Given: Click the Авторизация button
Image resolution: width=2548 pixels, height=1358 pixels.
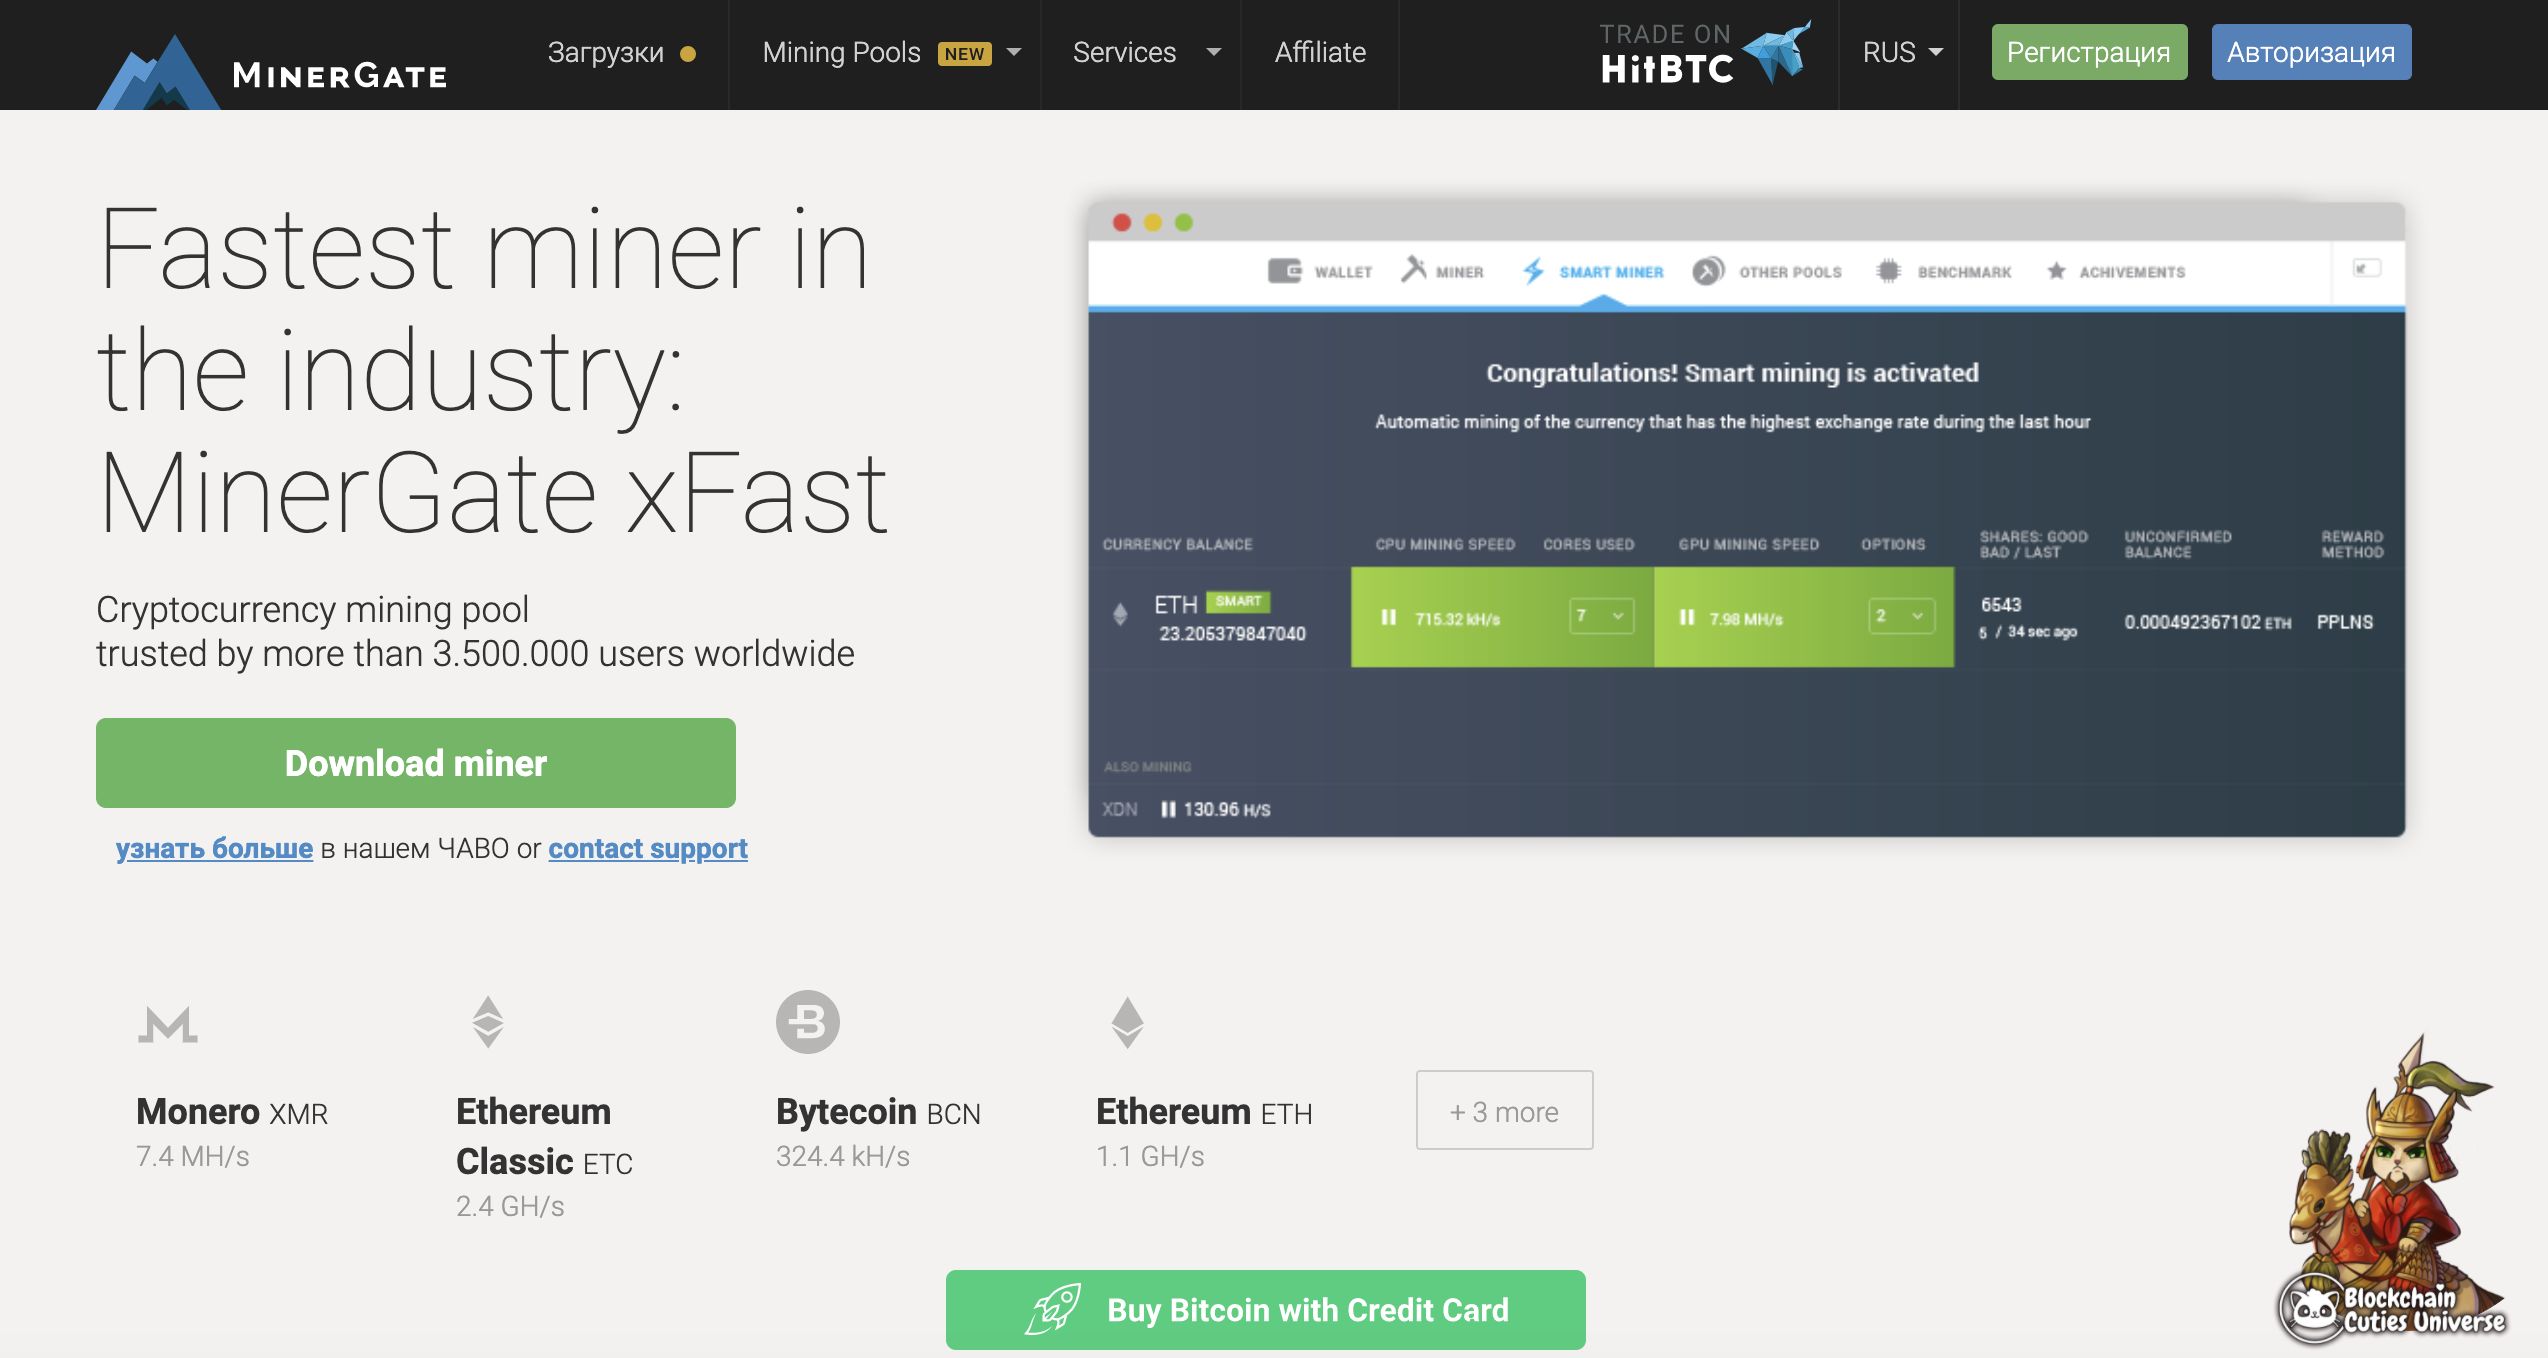Looking at the screenshot, I should pos(2311,52).
